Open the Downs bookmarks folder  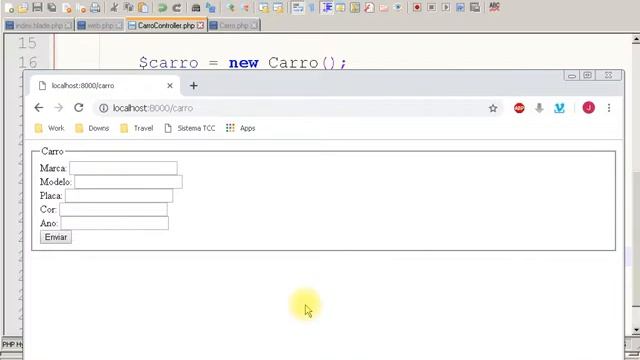[x=92, y=128]
